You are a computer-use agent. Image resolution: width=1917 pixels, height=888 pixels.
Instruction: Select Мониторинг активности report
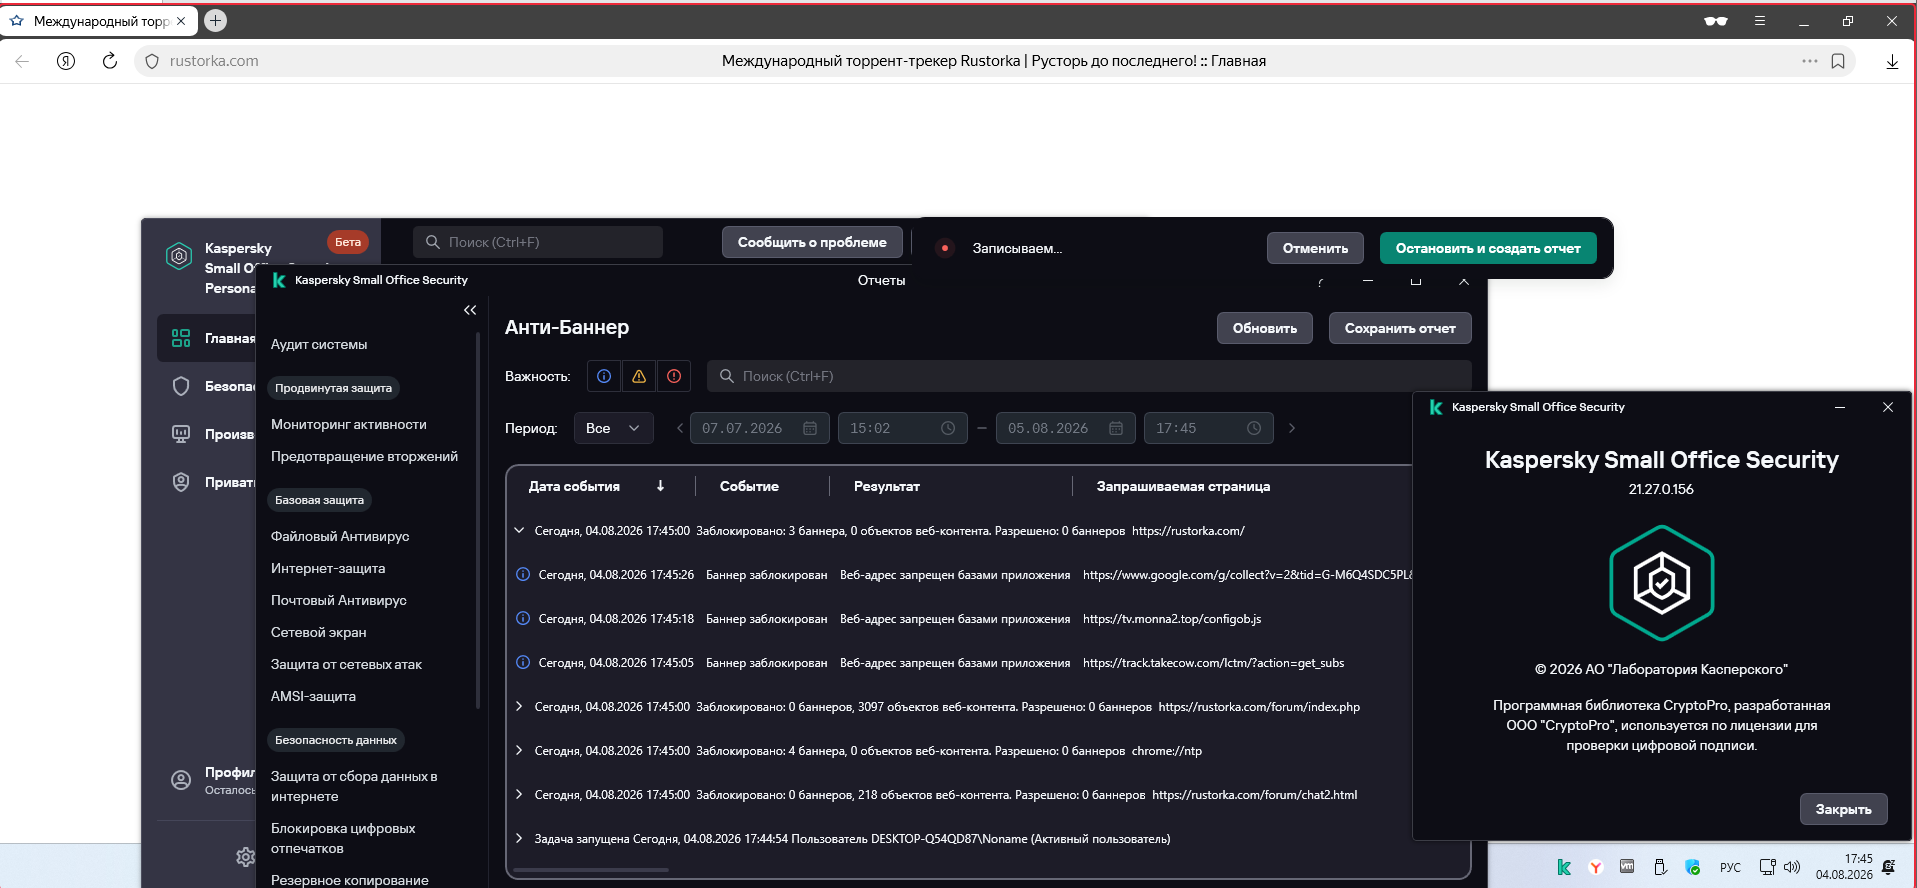pyautogui.click(x=349, y=424)
